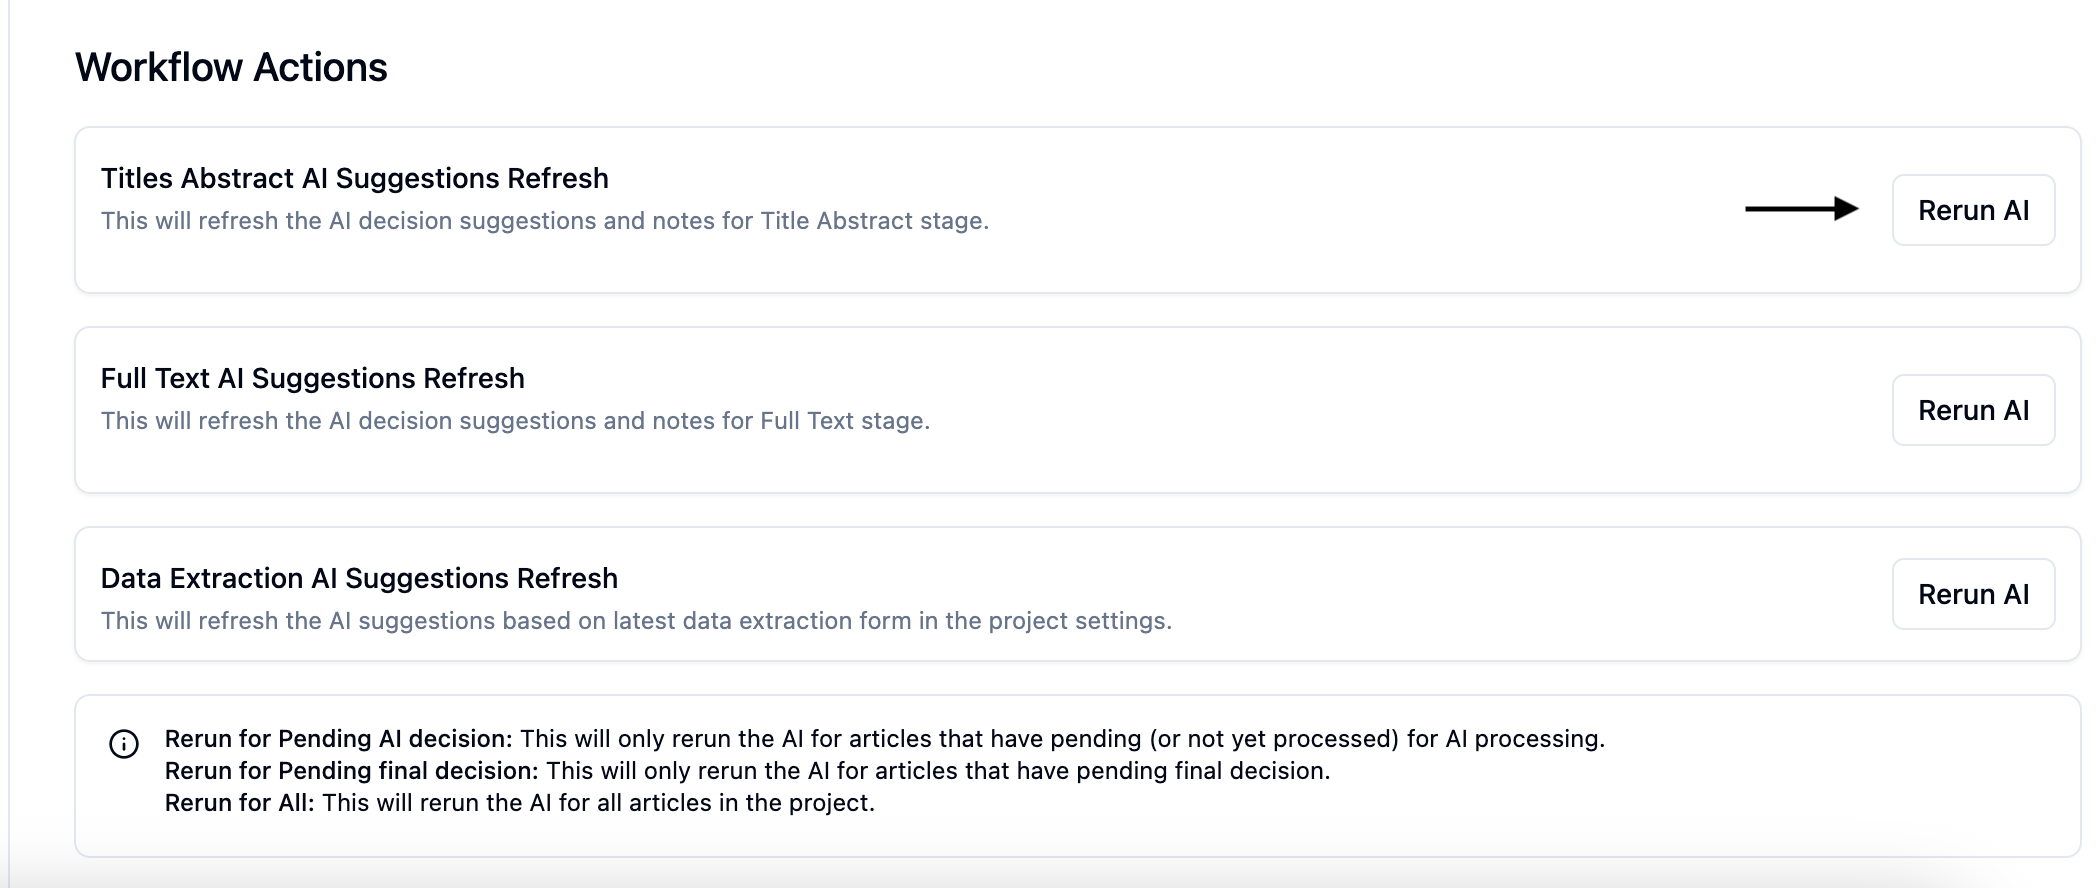Click Rerun AI for Data Extraction suggestions
The image size is (2100, 888).
[1973, 594]
